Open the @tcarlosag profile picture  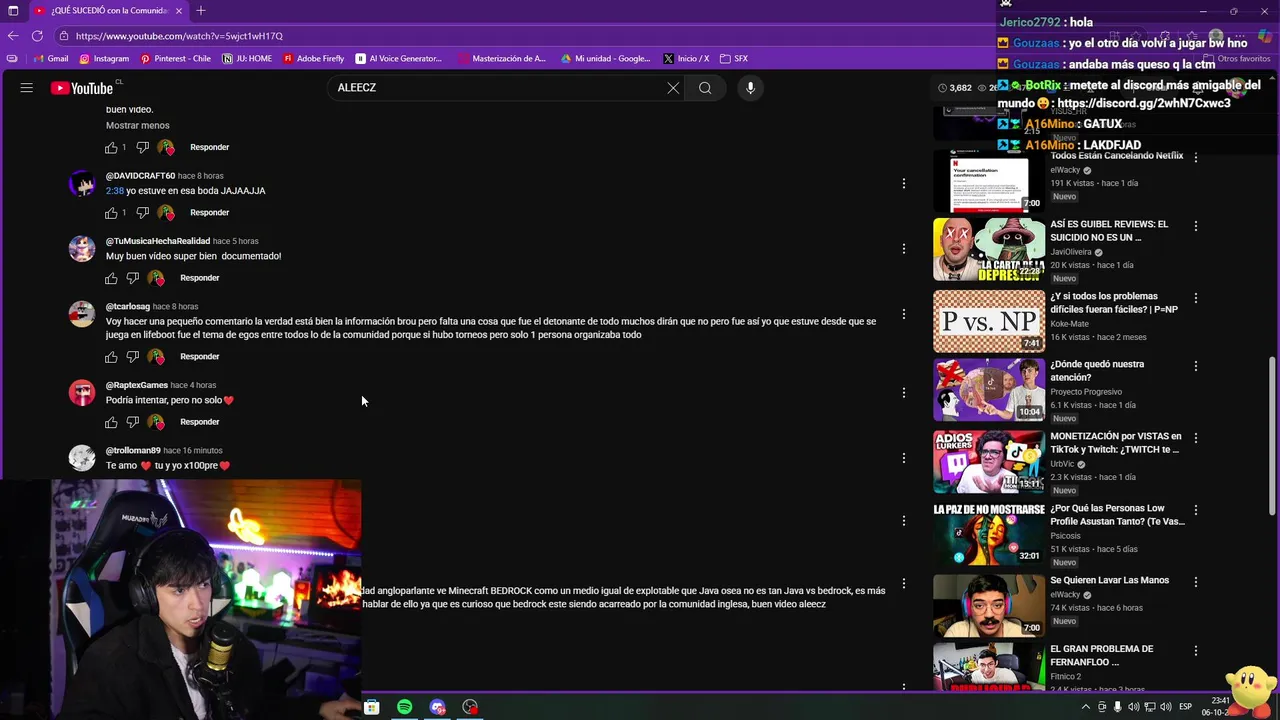(82, 314)
